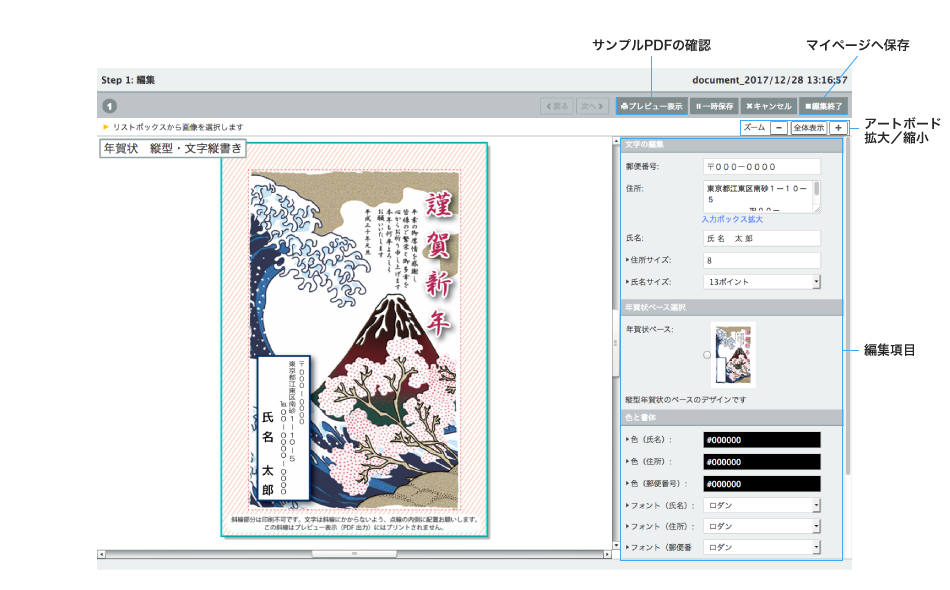
Task: Click the canvas vertical scrollbar up arrow
Action: [x=616, y=141]
